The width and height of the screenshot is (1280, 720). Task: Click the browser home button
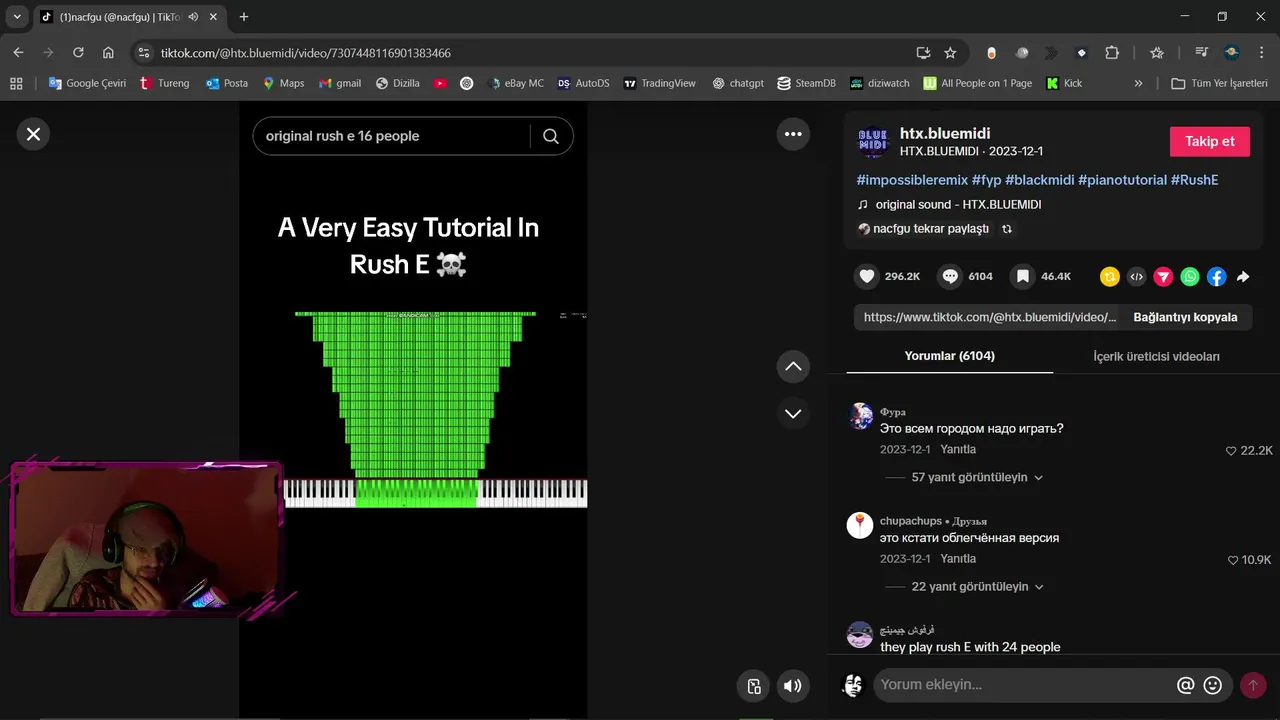pyautogui.click(x=108, y=53)
